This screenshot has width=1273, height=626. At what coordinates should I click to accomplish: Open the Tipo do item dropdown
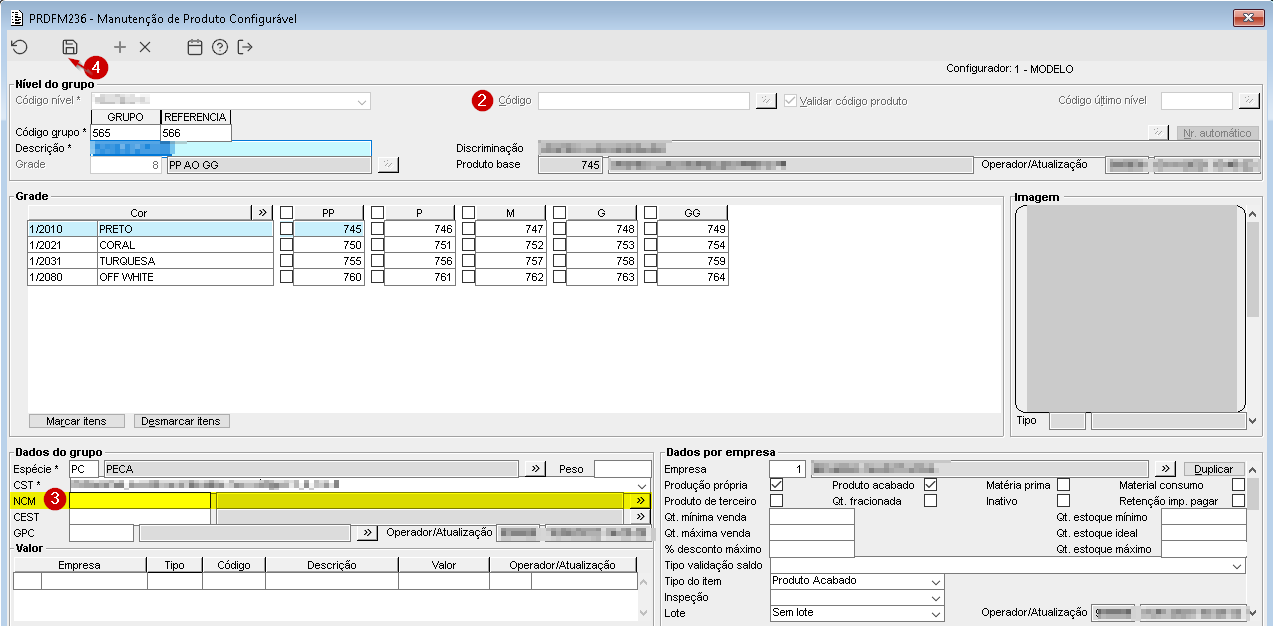tap(936, 581)
